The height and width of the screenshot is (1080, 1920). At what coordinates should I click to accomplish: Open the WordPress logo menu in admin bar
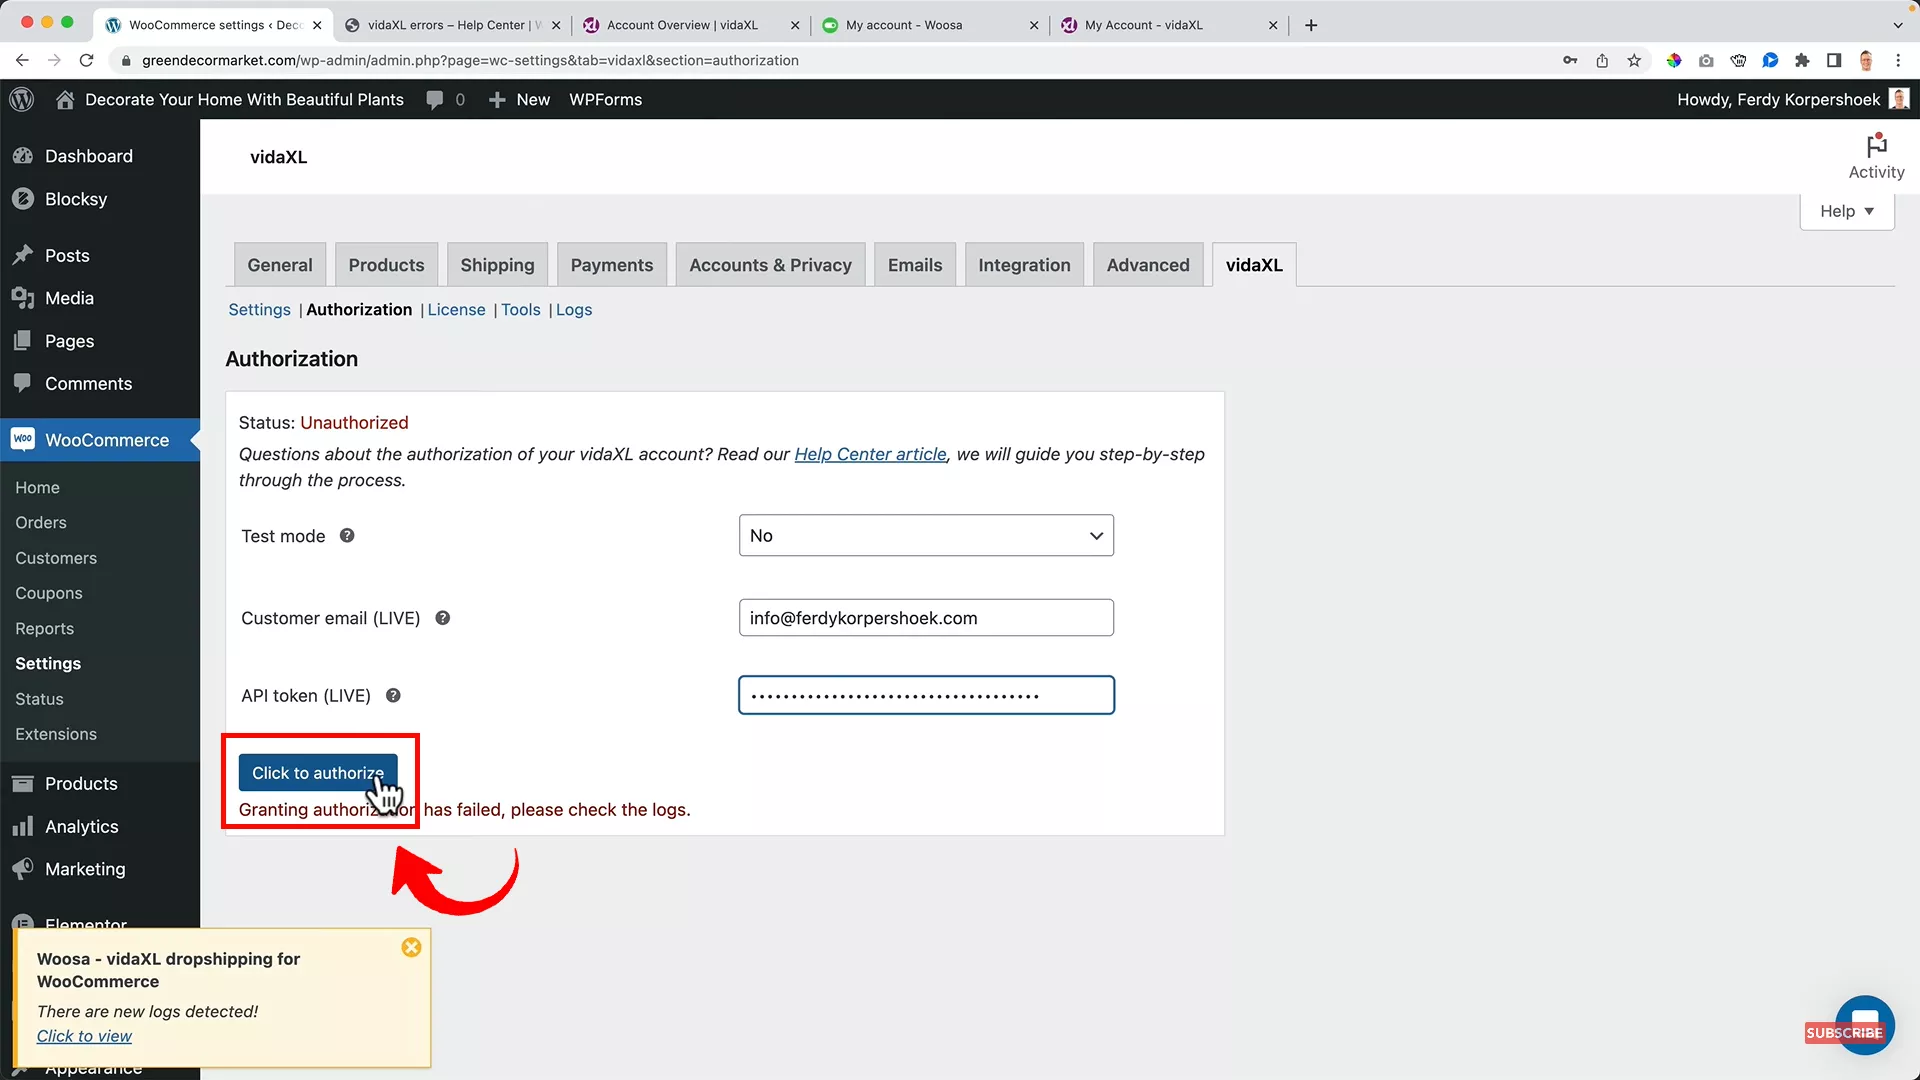pos(21,99)
